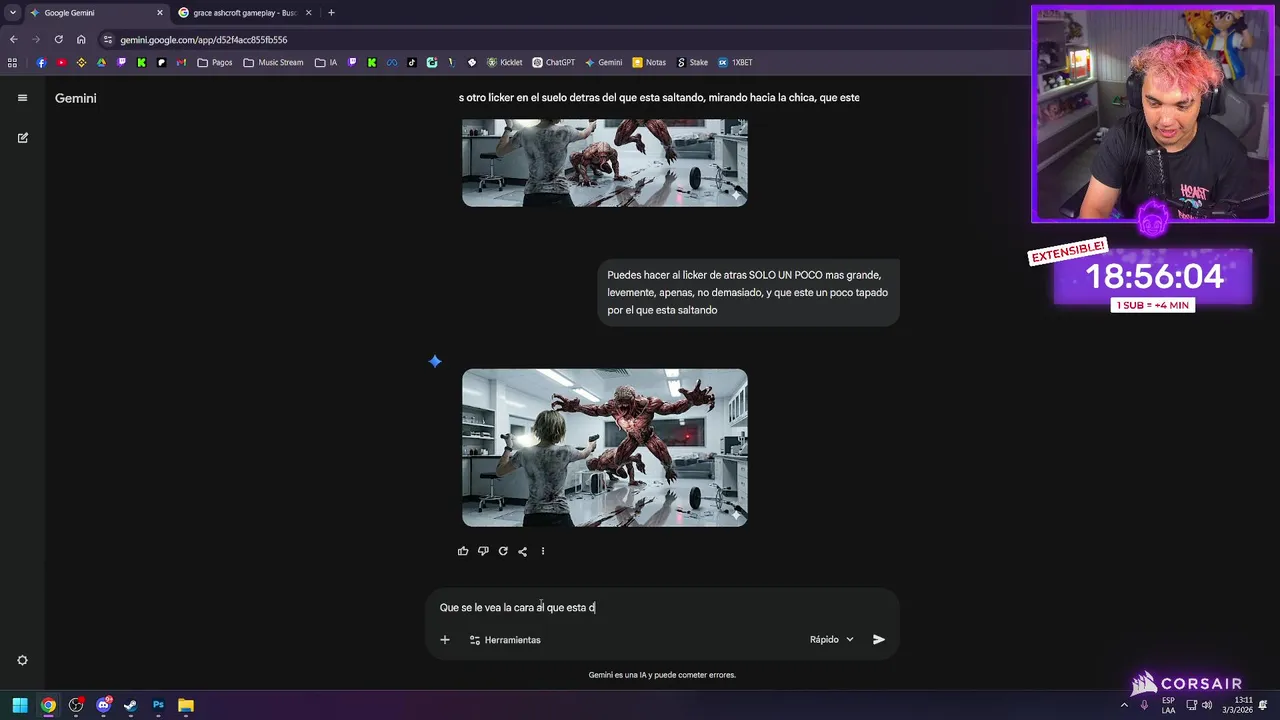Give thumbs up to the generated image

463,551
